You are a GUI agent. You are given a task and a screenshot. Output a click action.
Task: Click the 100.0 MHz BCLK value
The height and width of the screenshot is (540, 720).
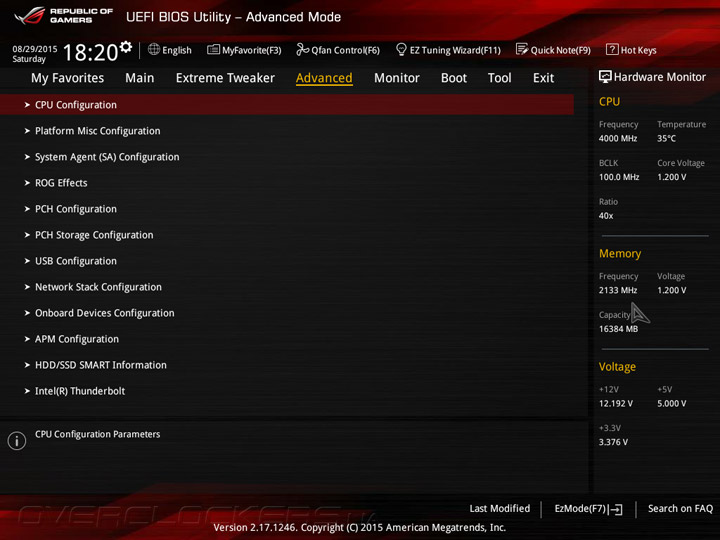point(619,177)
